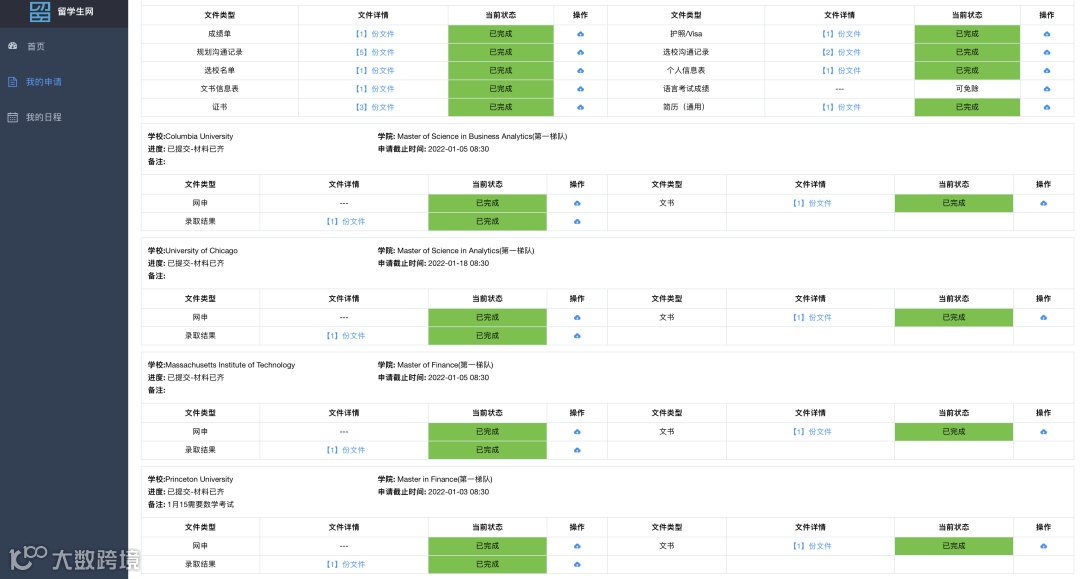This screenshot has height=579, width=1080.
Task: Click the cloud upload icon for 选校名单
Action: (x=580, y=70)
